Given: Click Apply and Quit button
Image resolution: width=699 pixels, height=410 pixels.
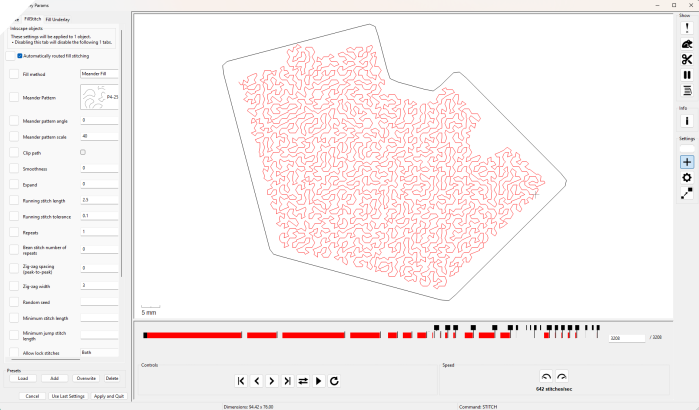Looking at the screenshot, I should (x=109, y=396).
